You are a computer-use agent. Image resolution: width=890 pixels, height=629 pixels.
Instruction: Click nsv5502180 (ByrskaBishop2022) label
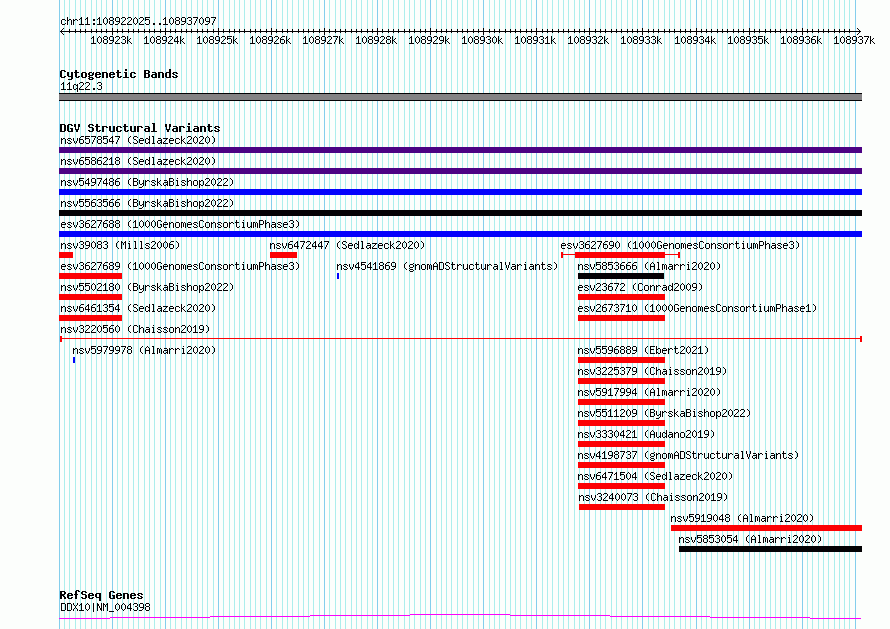pyautogui.click(x=147, y=287)
